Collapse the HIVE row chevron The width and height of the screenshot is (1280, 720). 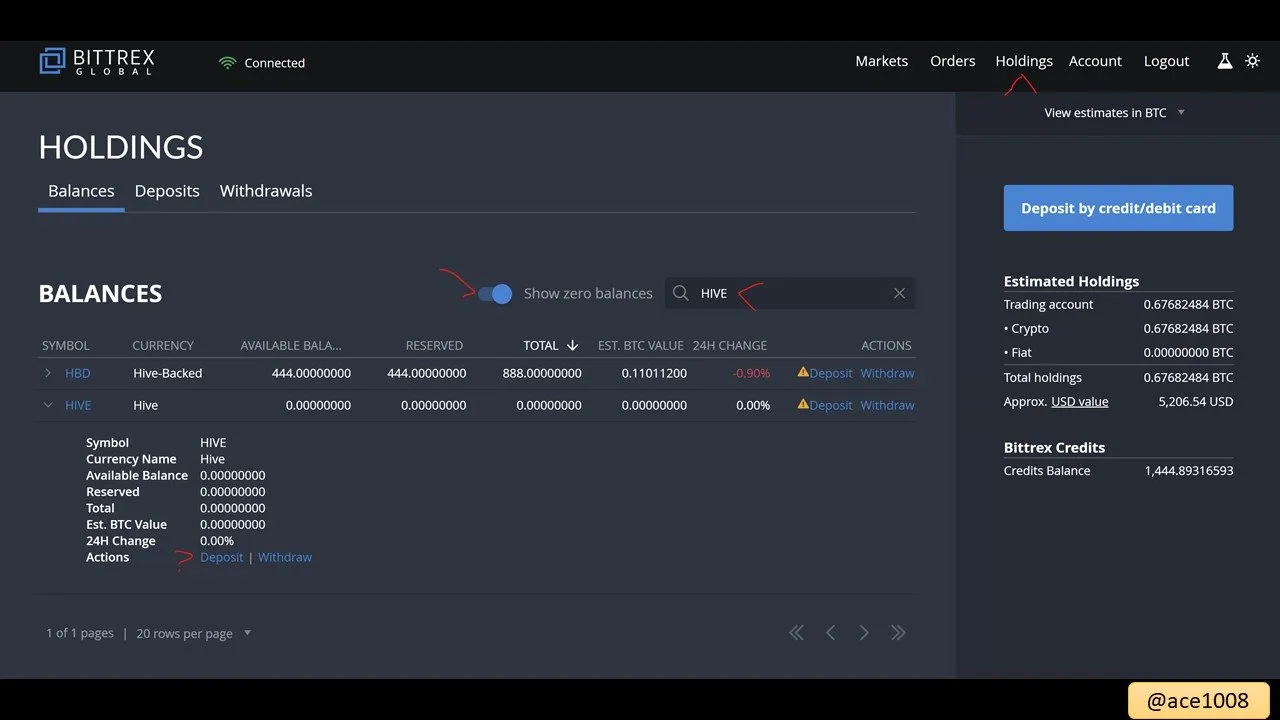tap(48, 405)
